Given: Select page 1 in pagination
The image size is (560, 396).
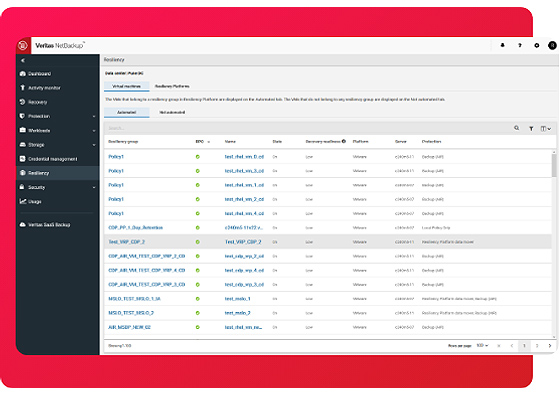Looking at the screenshot, I should (x=524, y=346).
